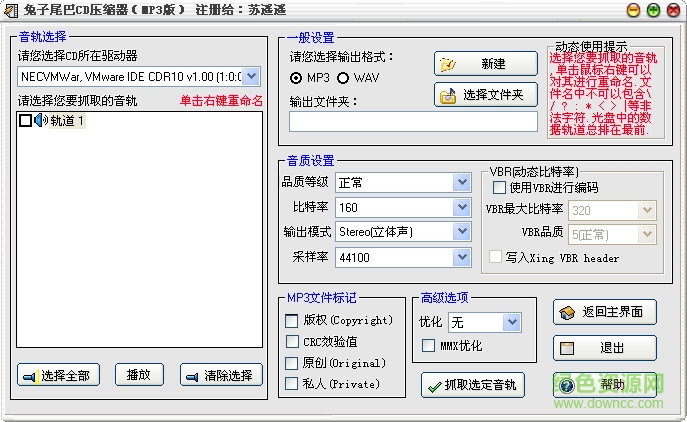This screenshot has width=687, height=422.
Task: Check 原创 (Original) option
Action: (291, 363)
